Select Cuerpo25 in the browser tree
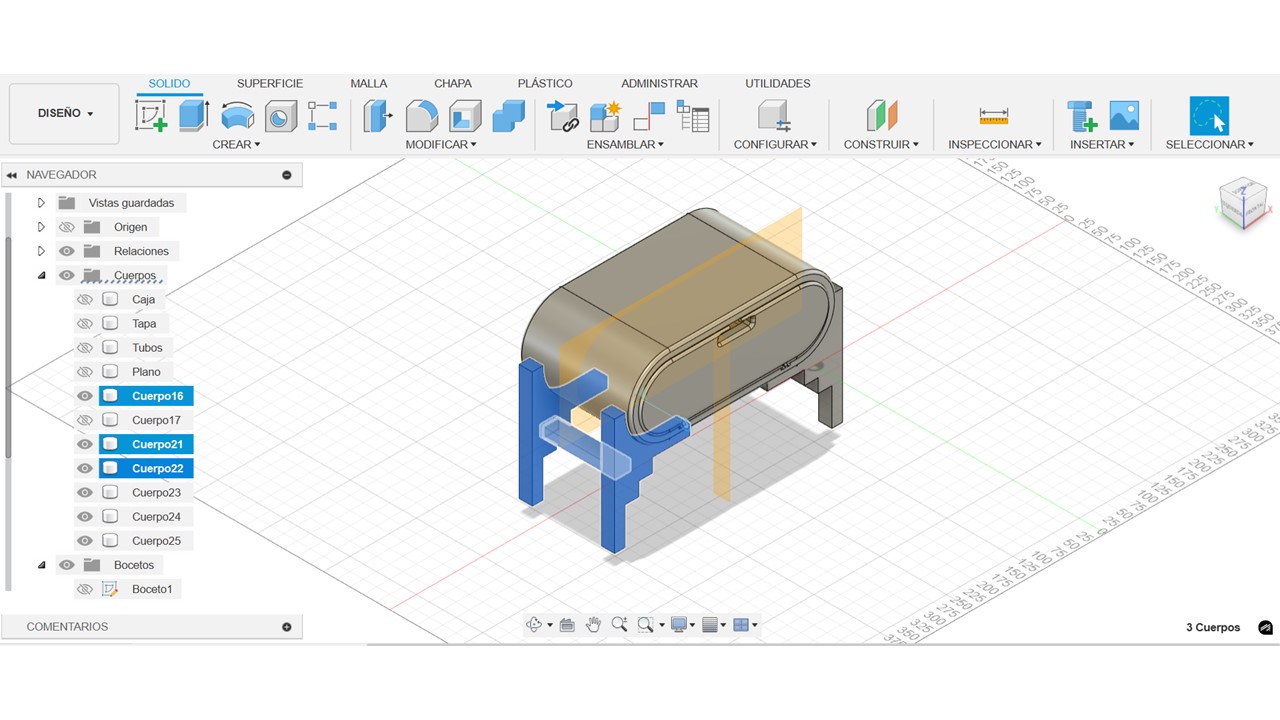1280x720 pixels. pyautogui.click(x=156, y=541)
